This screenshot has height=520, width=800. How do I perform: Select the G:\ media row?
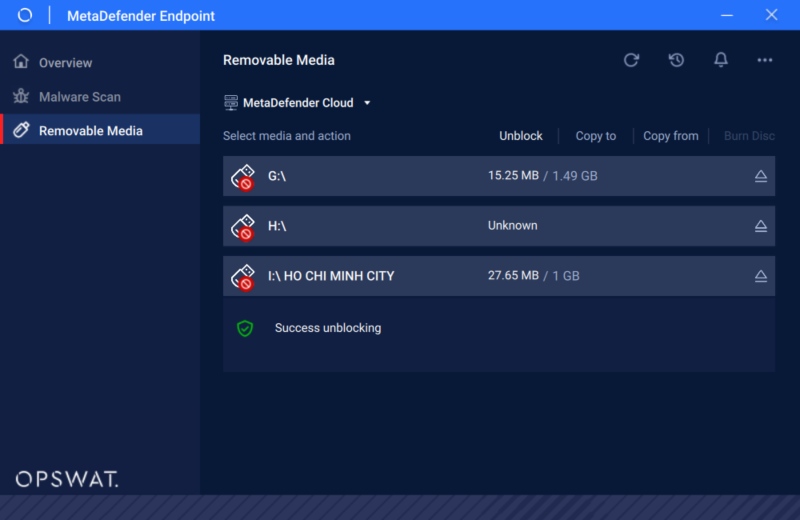click(499, 176)
